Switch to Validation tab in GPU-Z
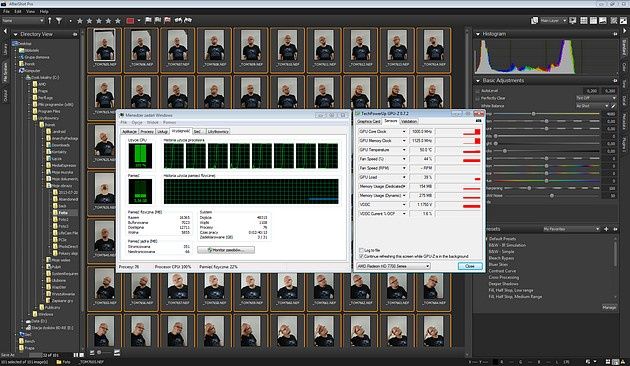630x366 pixels. tap(409, 121)
